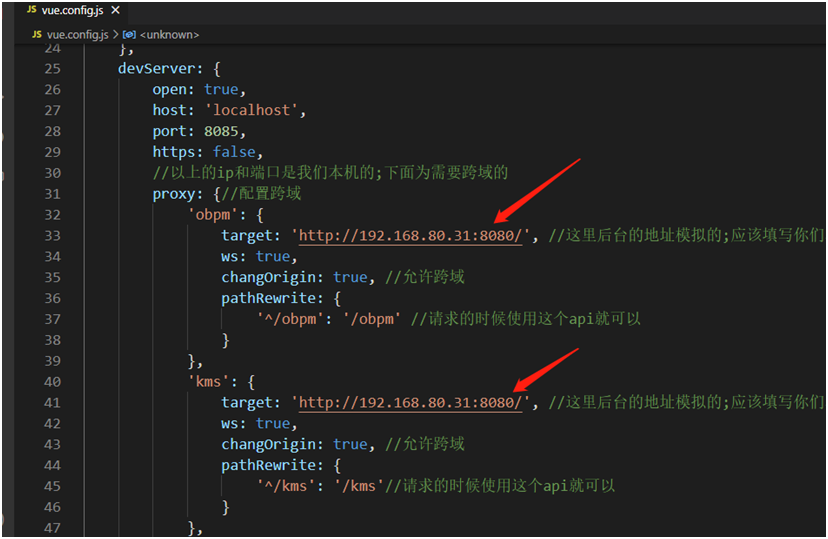Image resolution: width=828 pixels, height=539 pixels.
Task: Click the 'localhost' host value
Action: pos(251,110)
